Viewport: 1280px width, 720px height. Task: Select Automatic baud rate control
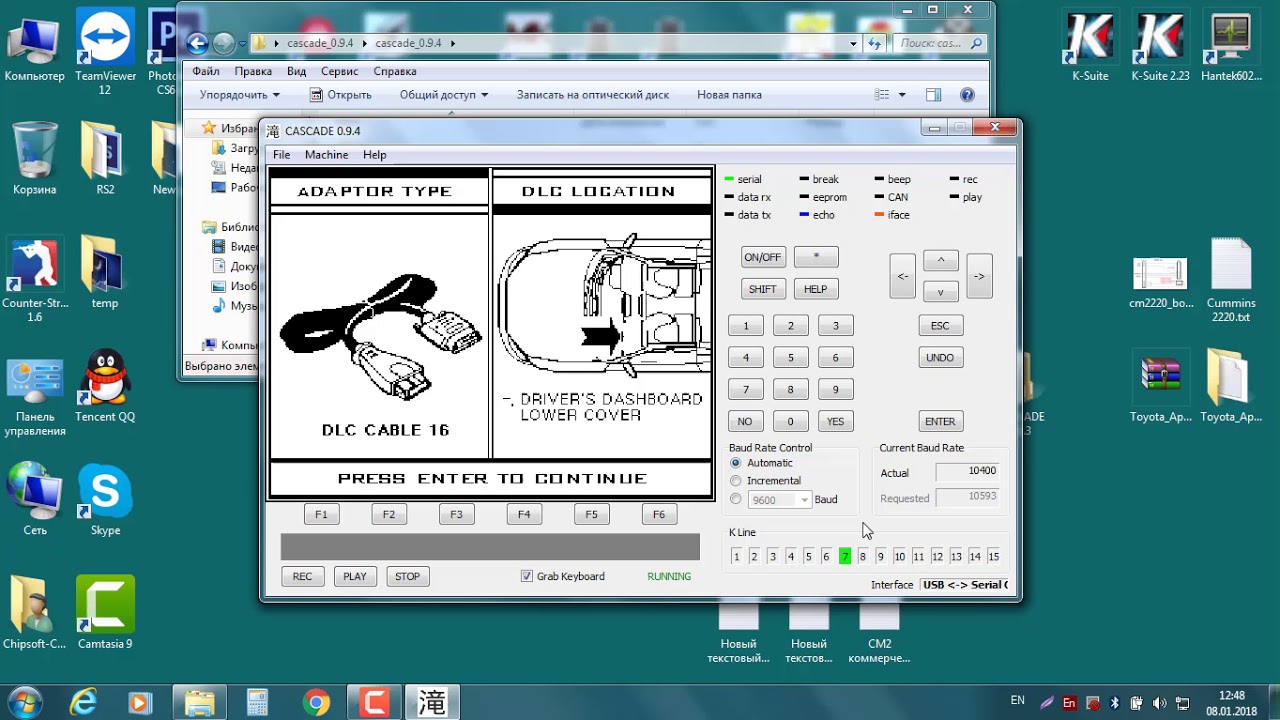coord(736,463)
